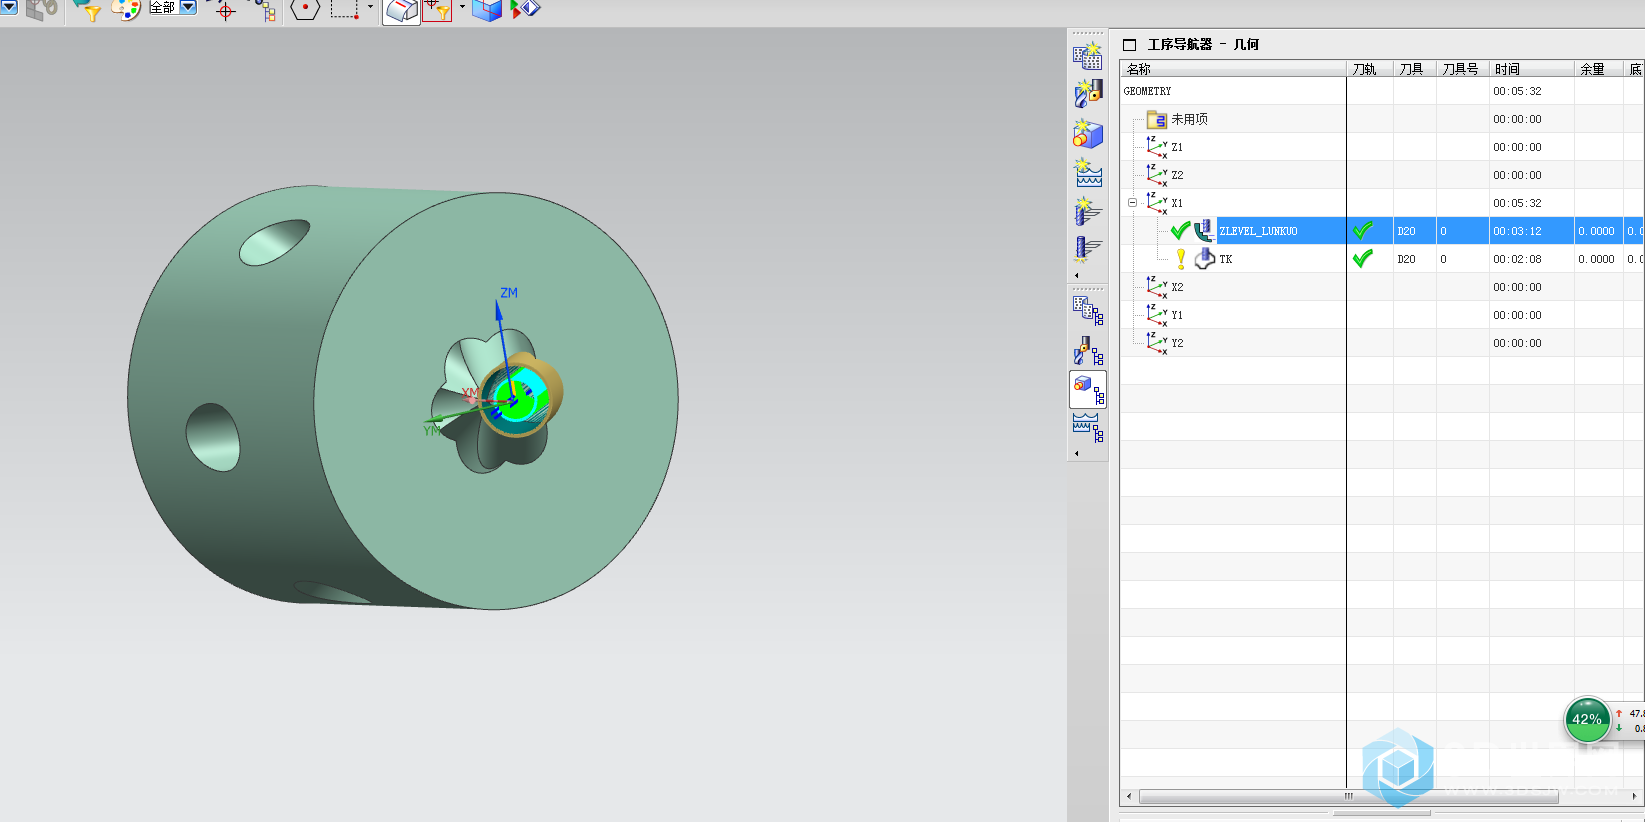Open the 全部 filter dropdown
1645x822 pixels.
click(x=187, y=7)
